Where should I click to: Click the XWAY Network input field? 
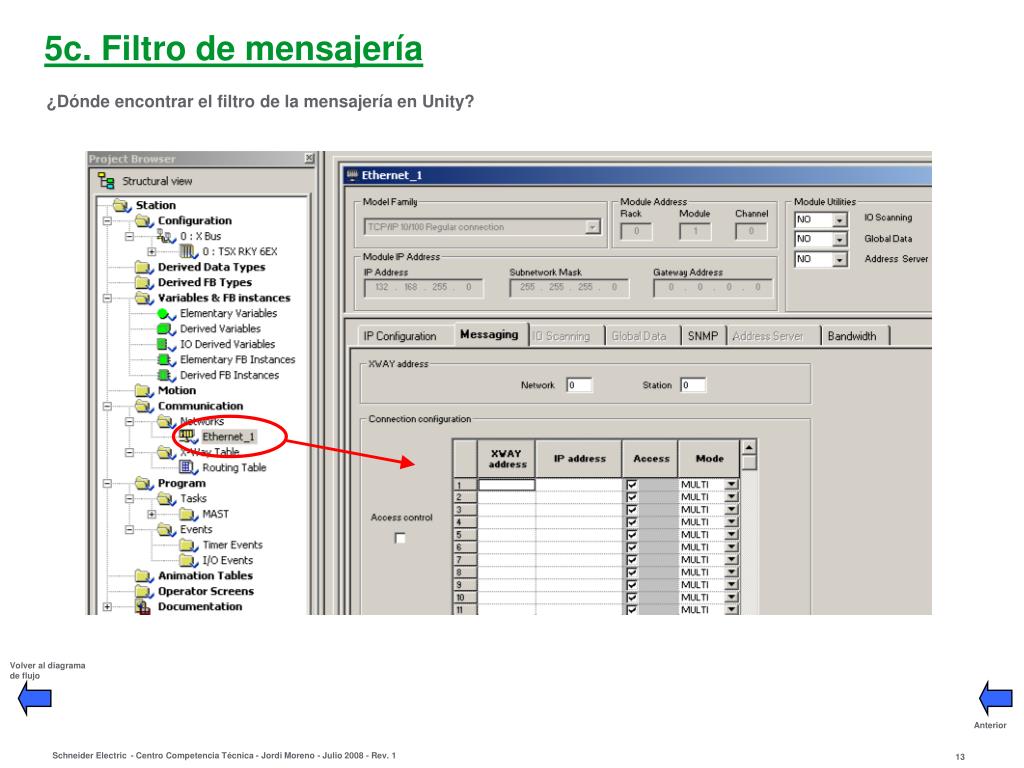tap(579, 385)
